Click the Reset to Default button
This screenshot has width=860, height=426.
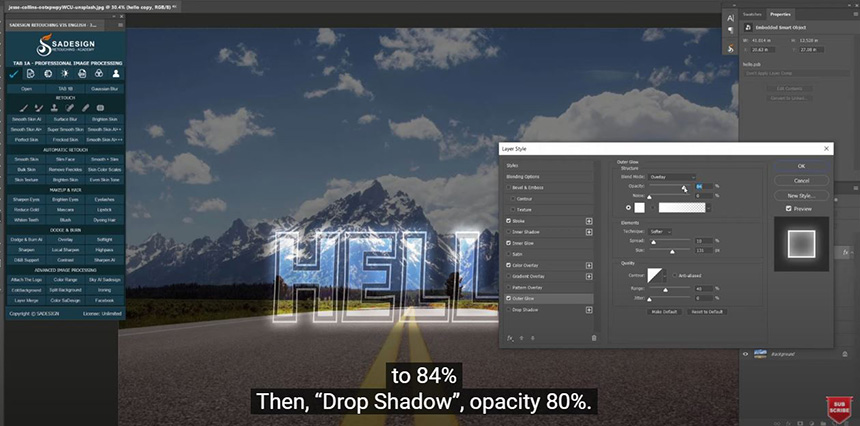(x=708, y=311)
